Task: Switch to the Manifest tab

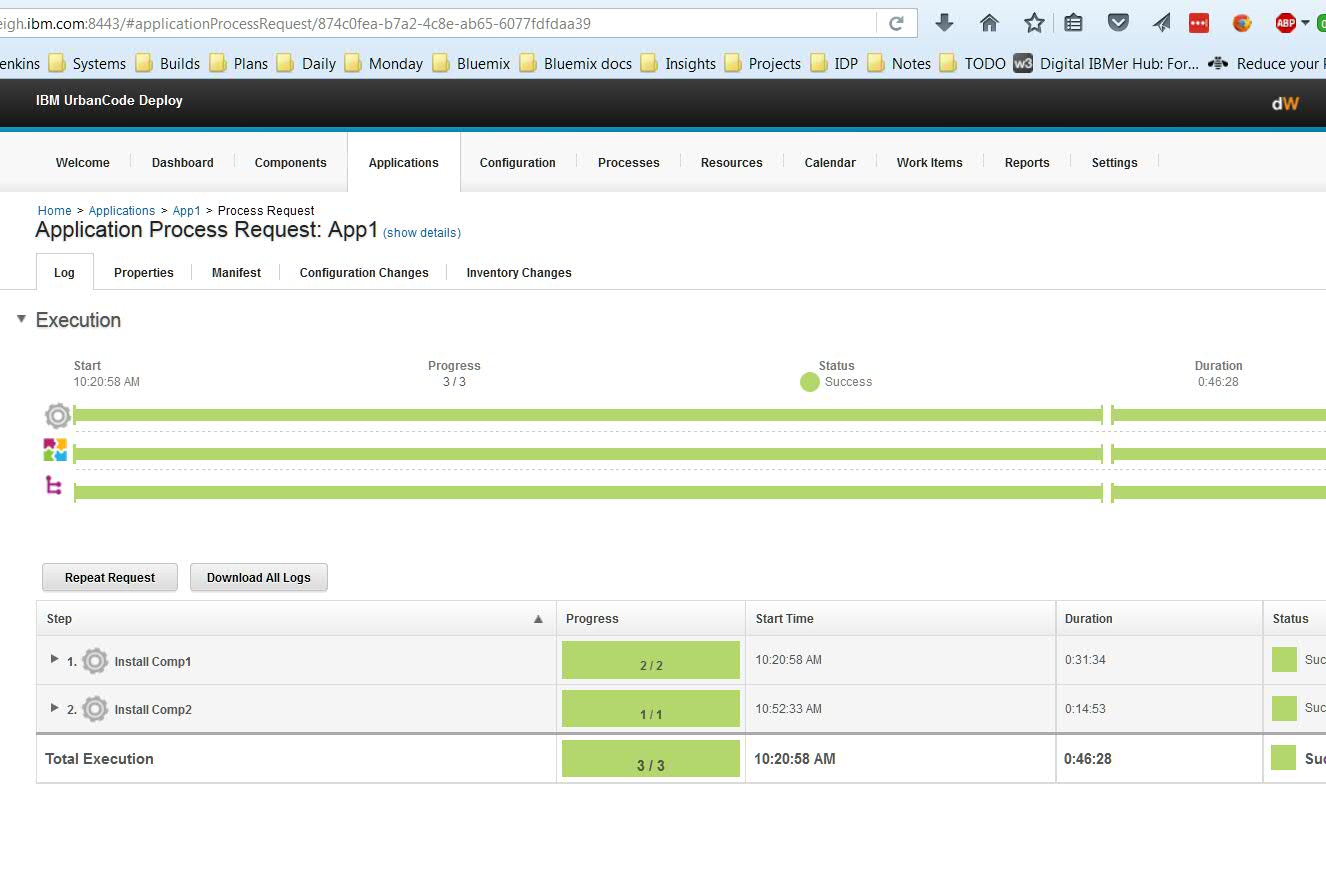Action: (236, 272)
